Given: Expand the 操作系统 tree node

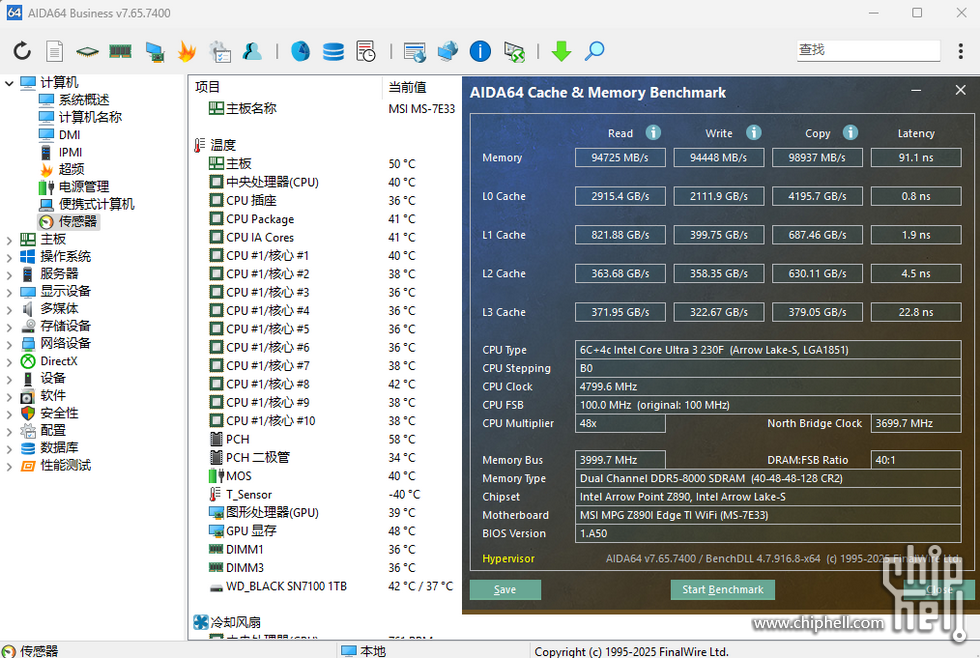Looking at the screenshot, I should (x=9, y=257).
